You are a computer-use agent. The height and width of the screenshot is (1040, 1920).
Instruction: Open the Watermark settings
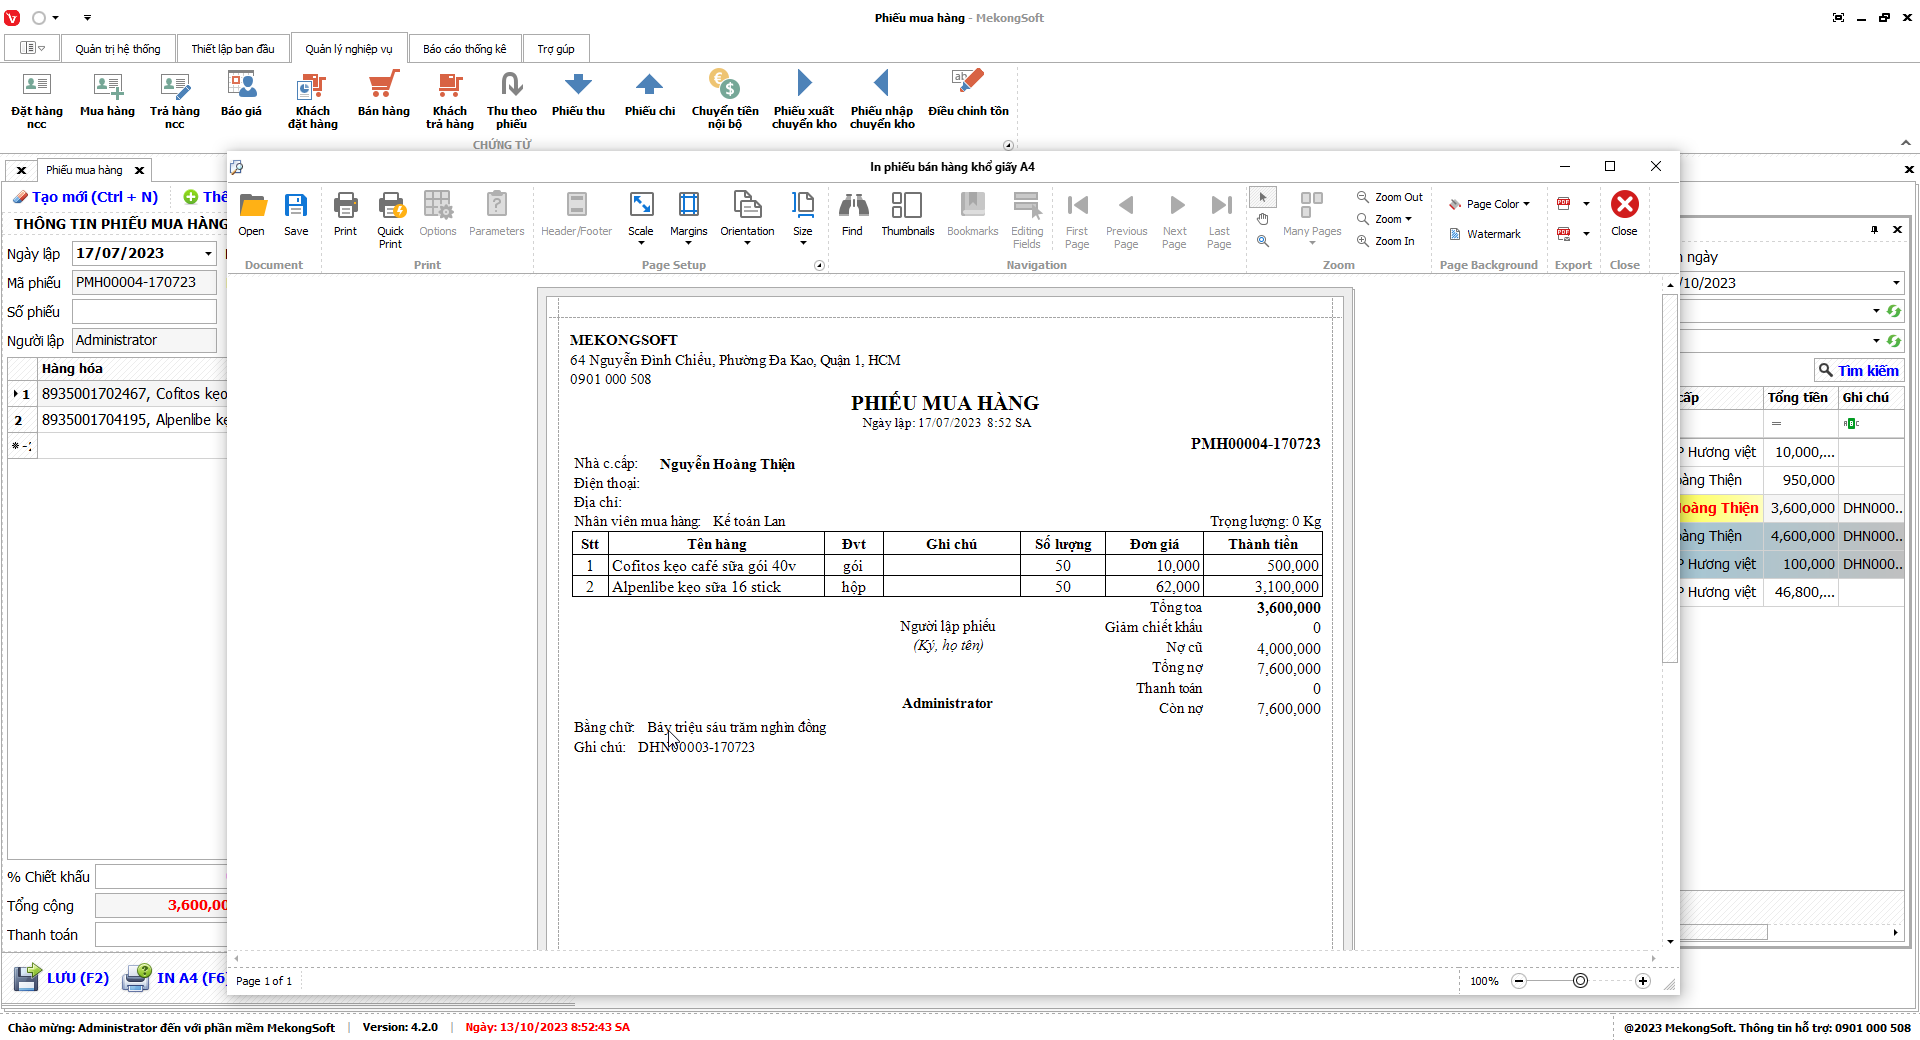pos(1485,234)
